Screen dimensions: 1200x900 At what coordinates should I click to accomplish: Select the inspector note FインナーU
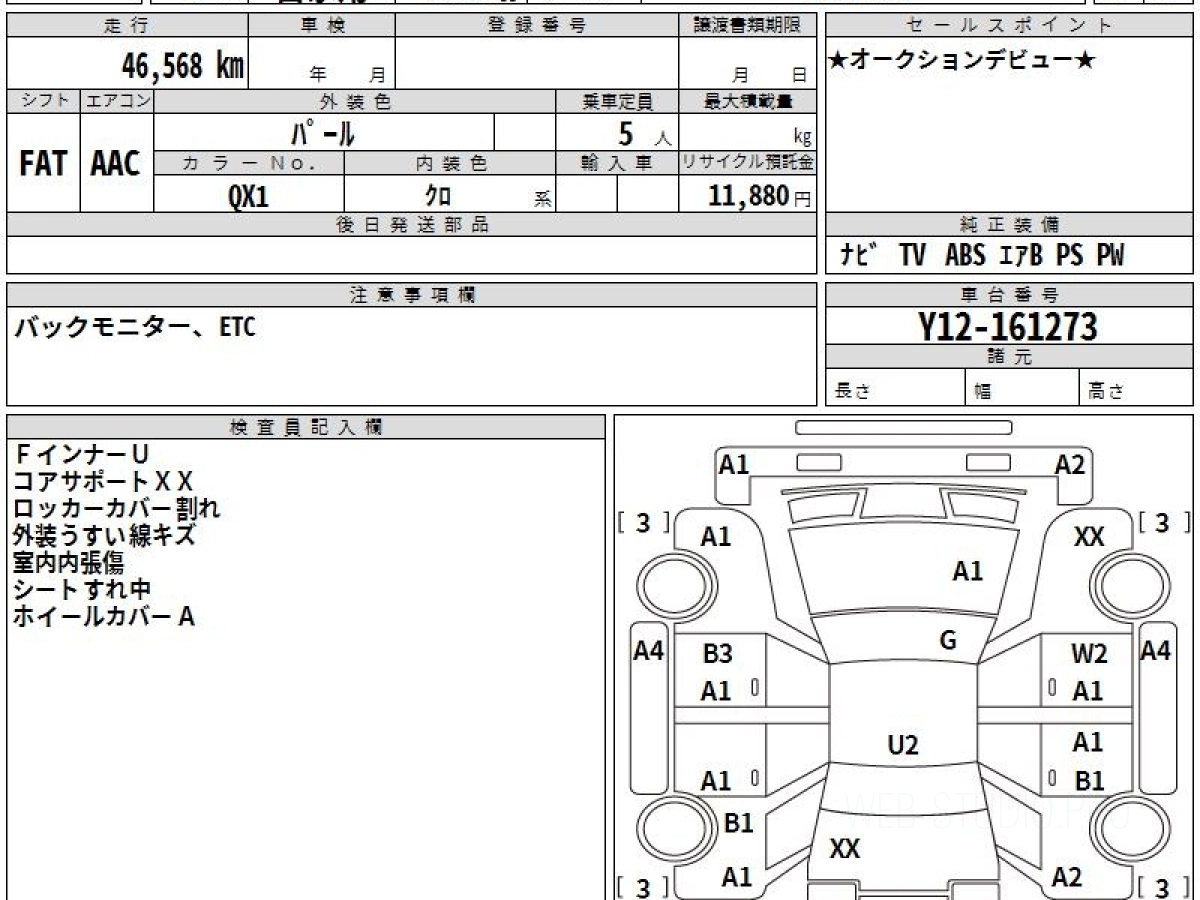click(x=82, y=455)
